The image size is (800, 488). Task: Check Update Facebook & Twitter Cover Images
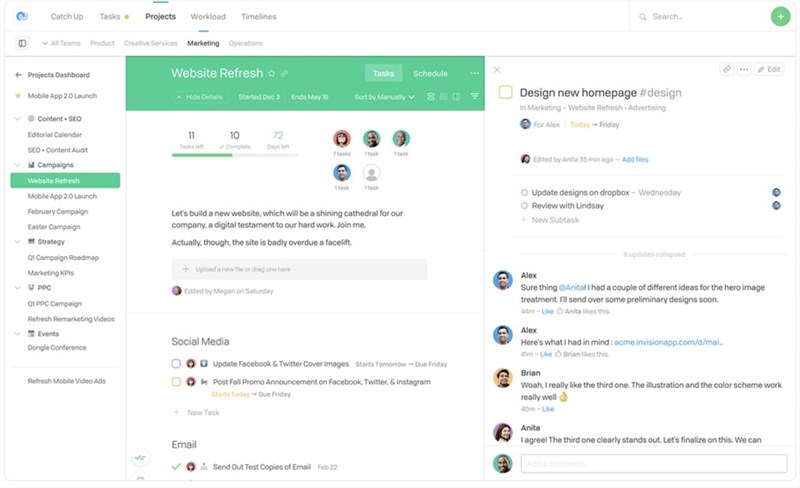176,364
